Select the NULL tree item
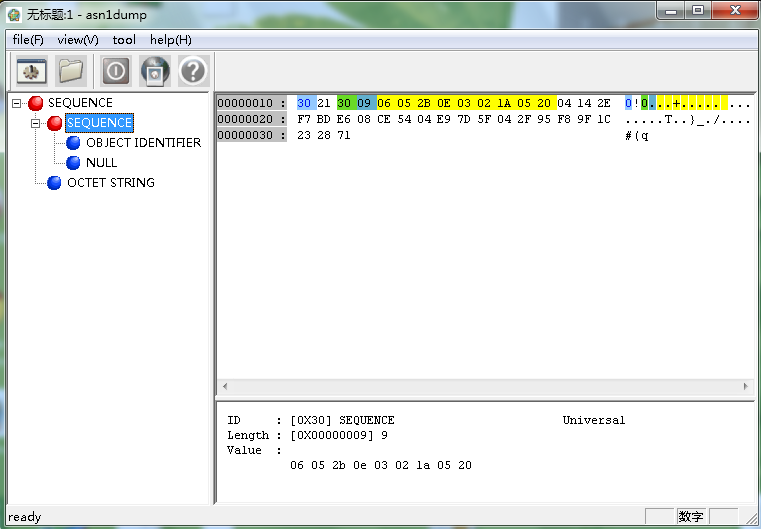The height and width of the screenshot is (529, 761). [101, 163]
